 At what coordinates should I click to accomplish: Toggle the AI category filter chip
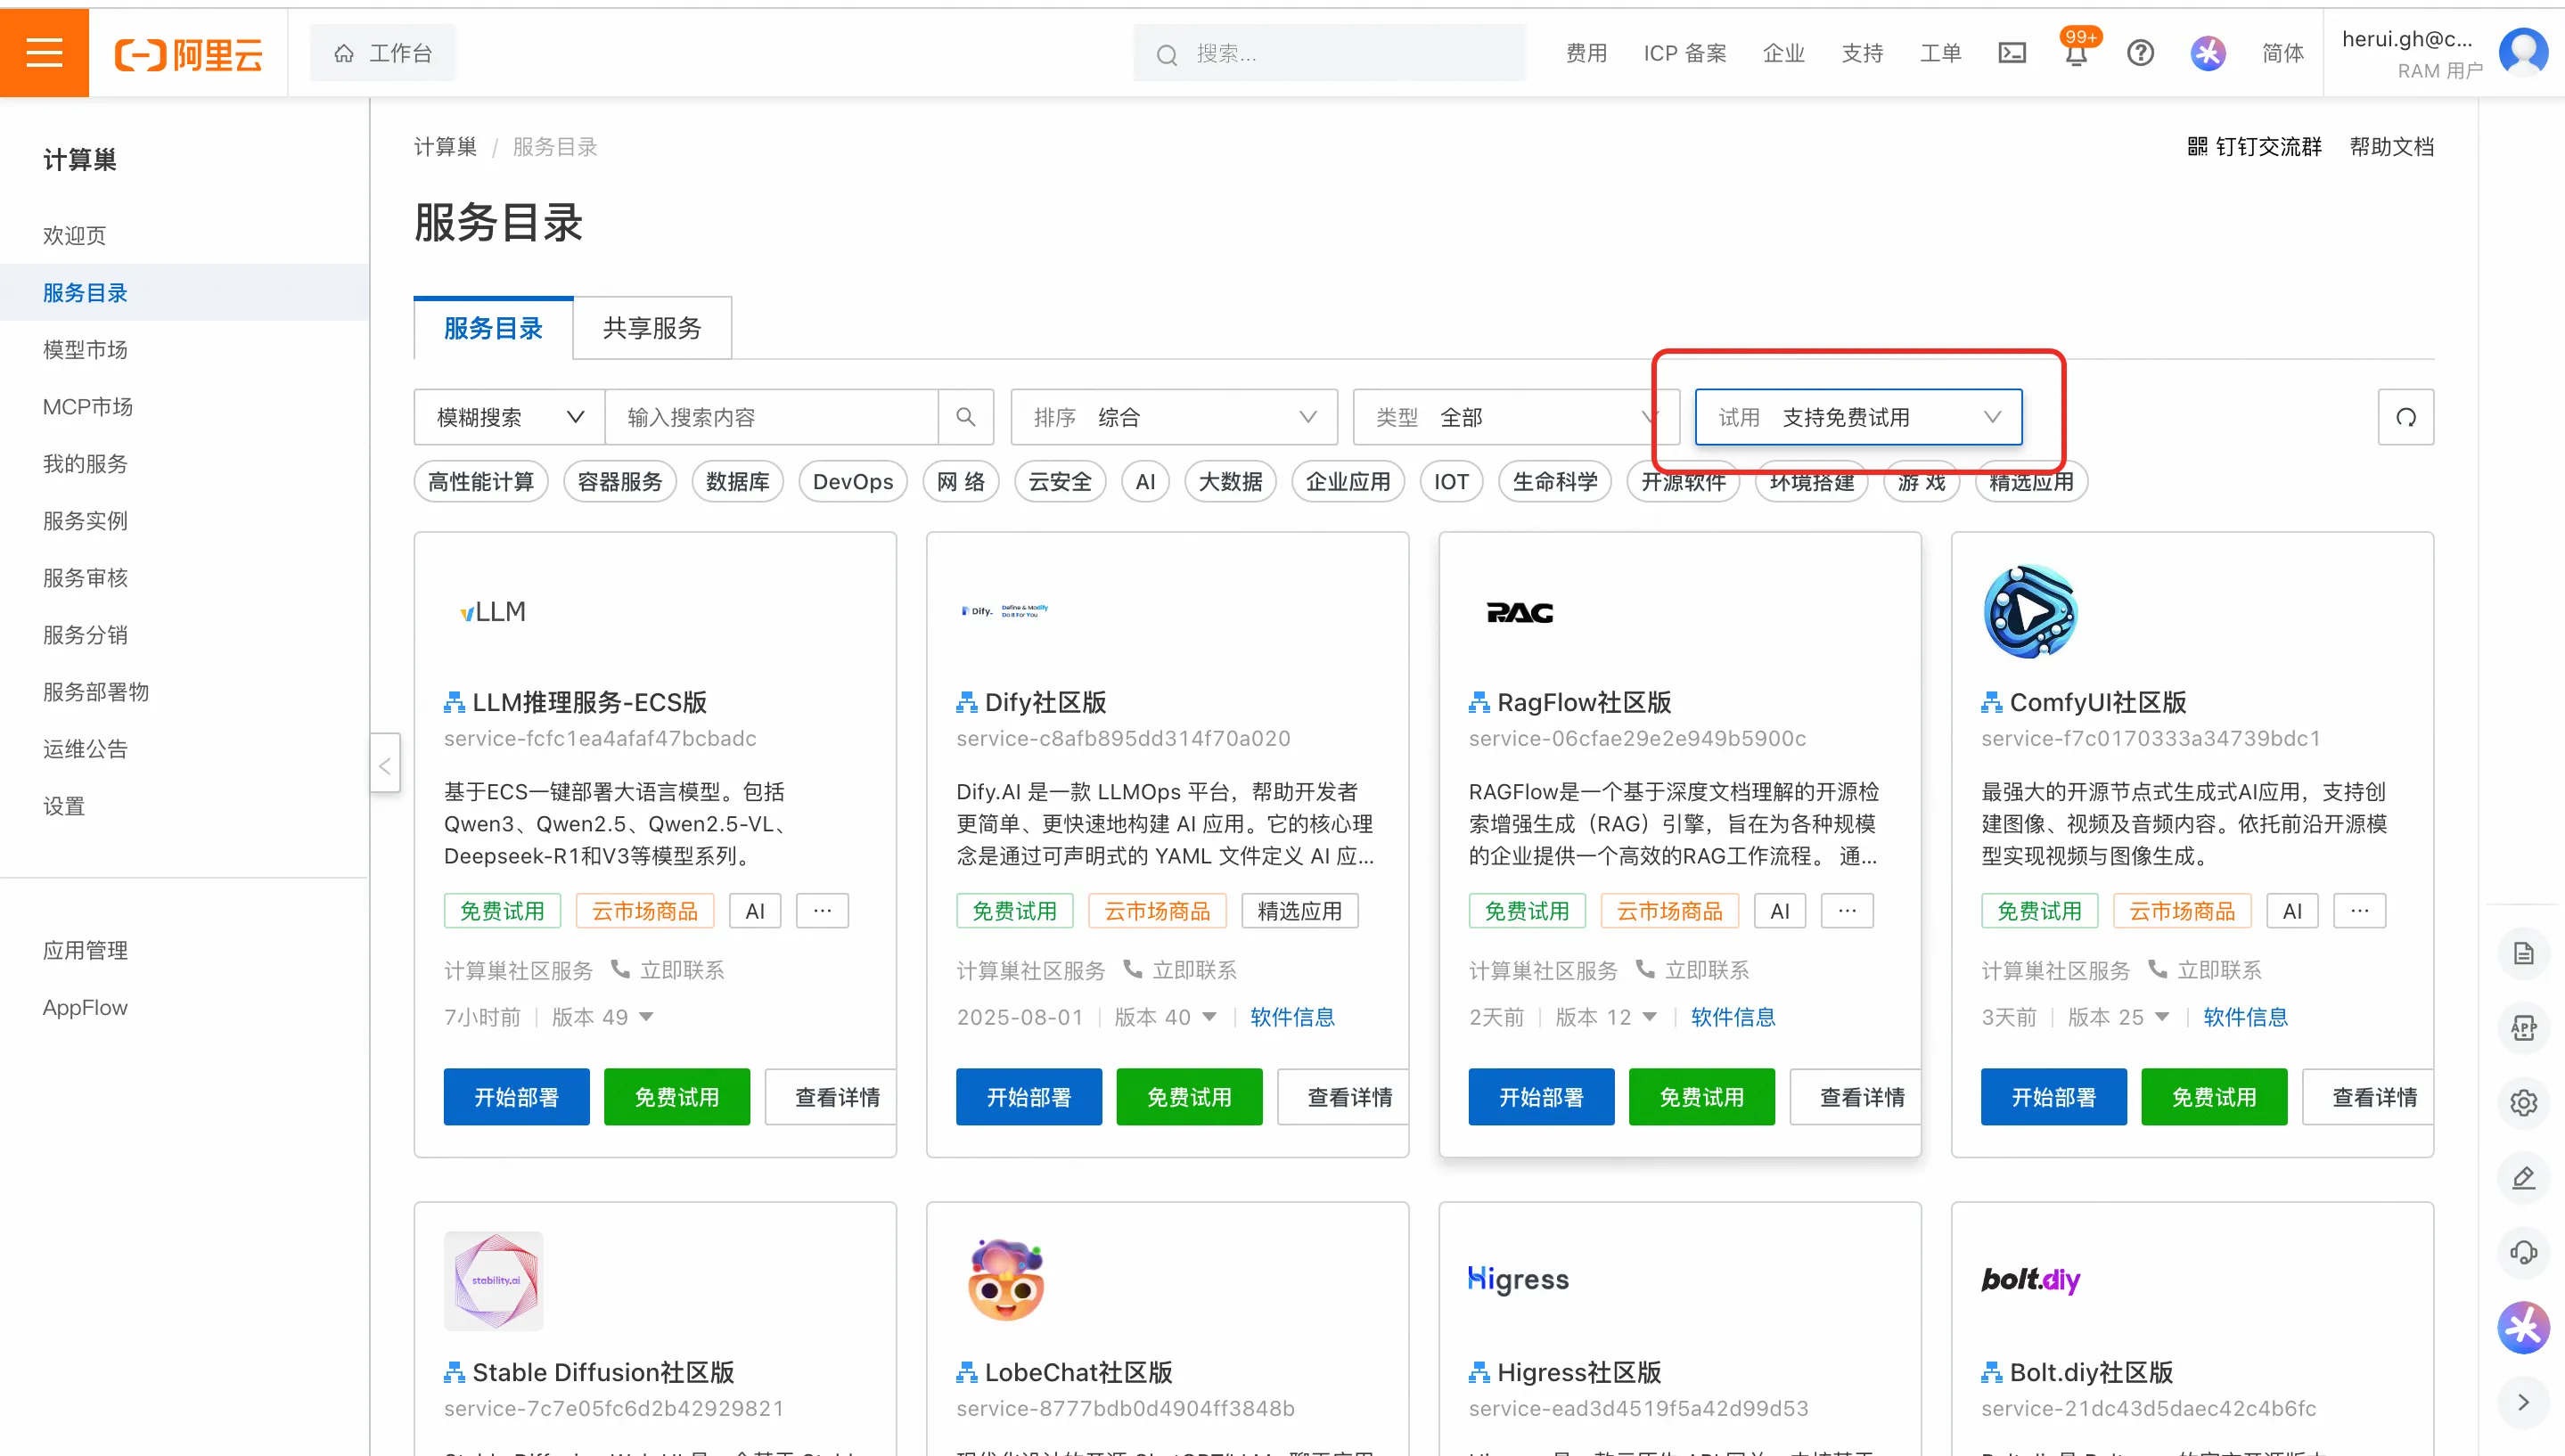point(1146,481)
